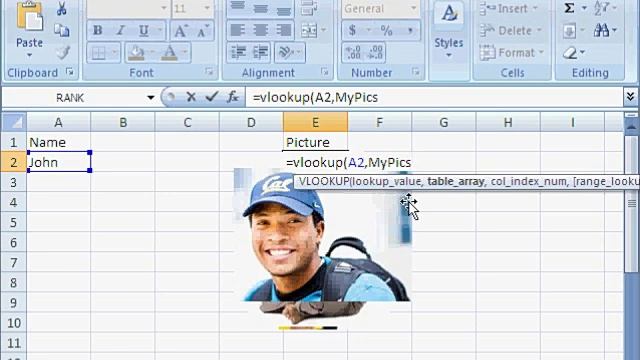The width and height of the screenshot is (640, 360).
Task: Click the Clear eraser icon
Action: [x=570, y=52]
